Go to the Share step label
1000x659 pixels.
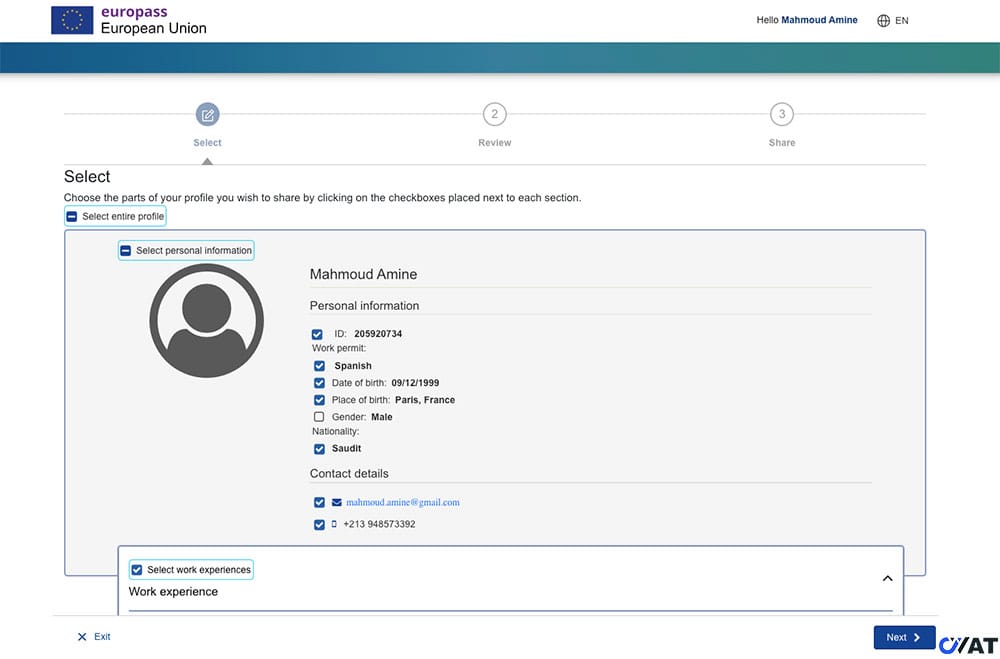click(x=782, y=143)
